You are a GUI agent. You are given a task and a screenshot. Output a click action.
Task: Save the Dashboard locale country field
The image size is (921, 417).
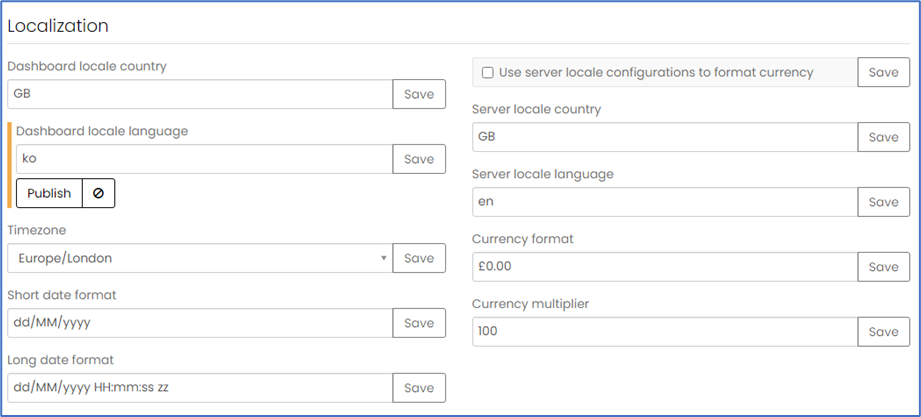click(419, 94)
